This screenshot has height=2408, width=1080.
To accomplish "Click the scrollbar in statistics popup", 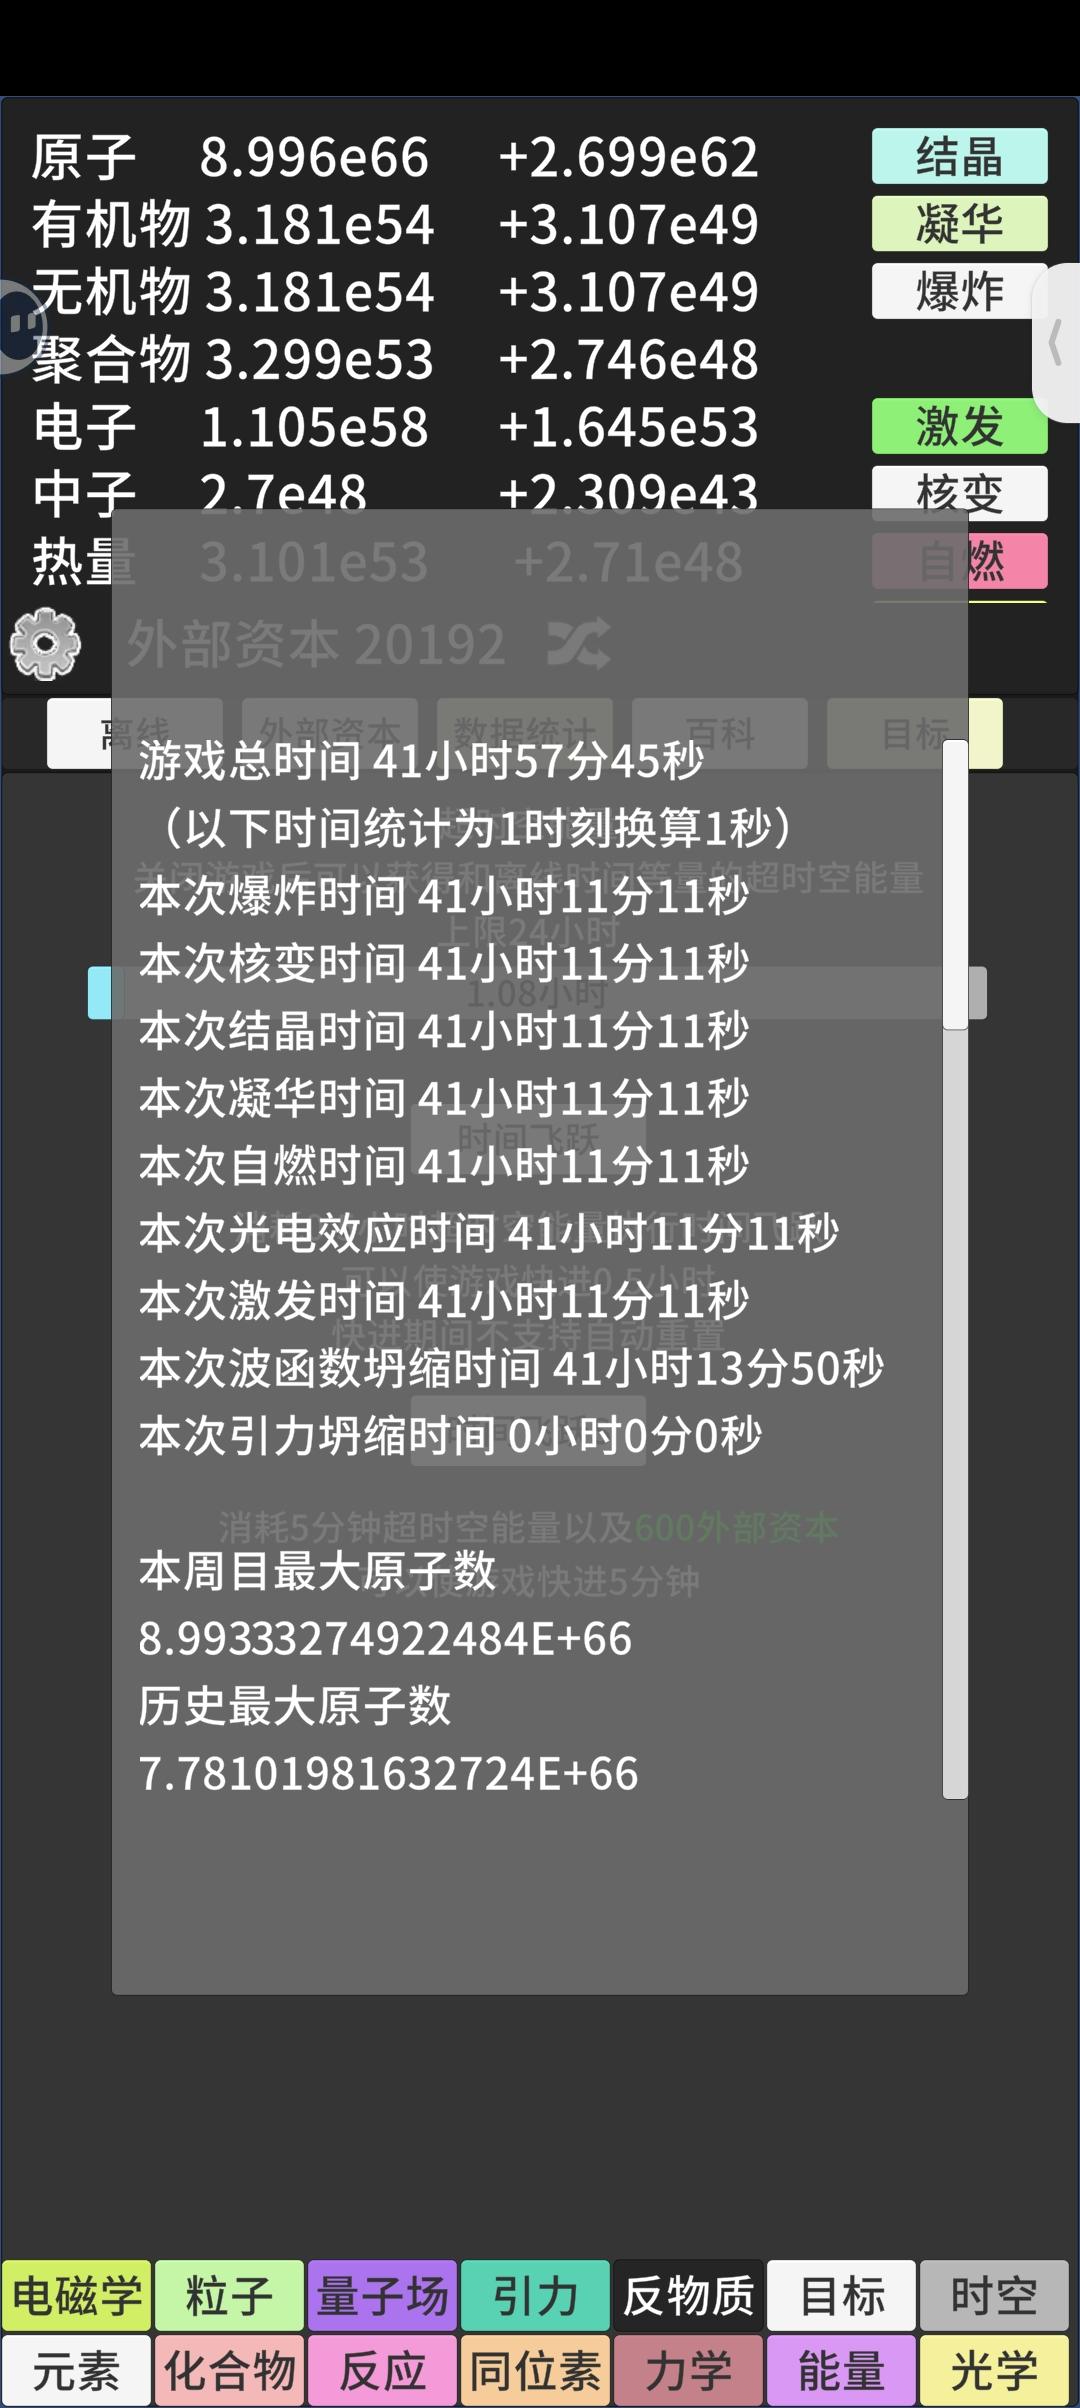I will [955, 885].
